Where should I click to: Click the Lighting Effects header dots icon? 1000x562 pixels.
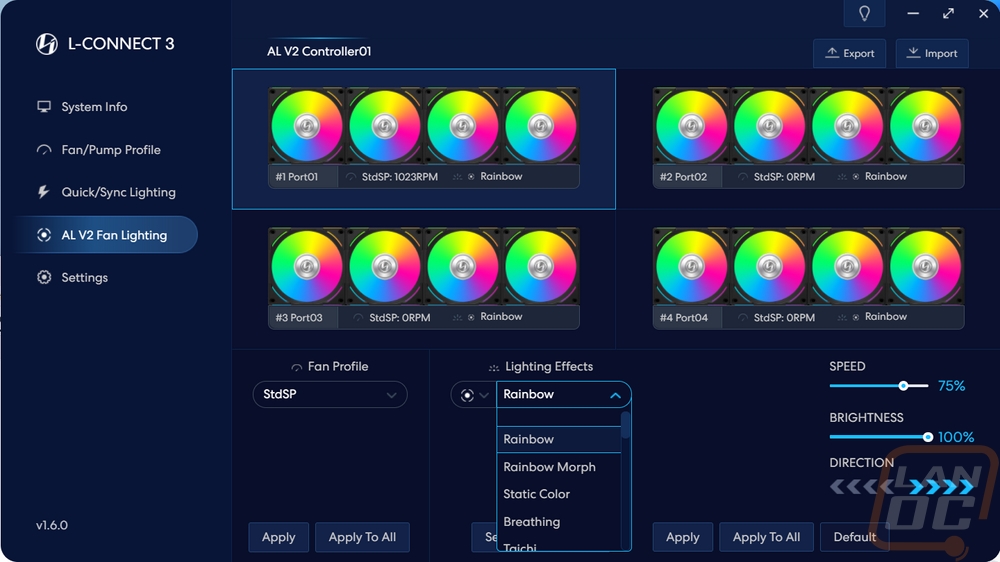[494, 367]
